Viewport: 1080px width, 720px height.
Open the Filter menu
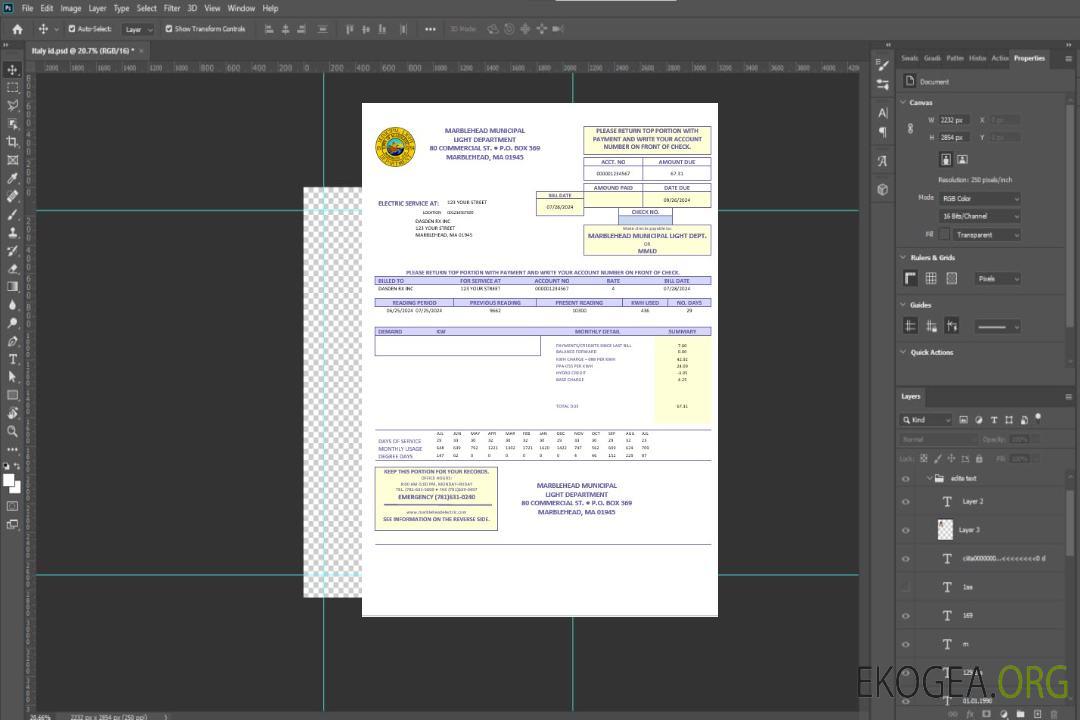(x=172, y=8)
